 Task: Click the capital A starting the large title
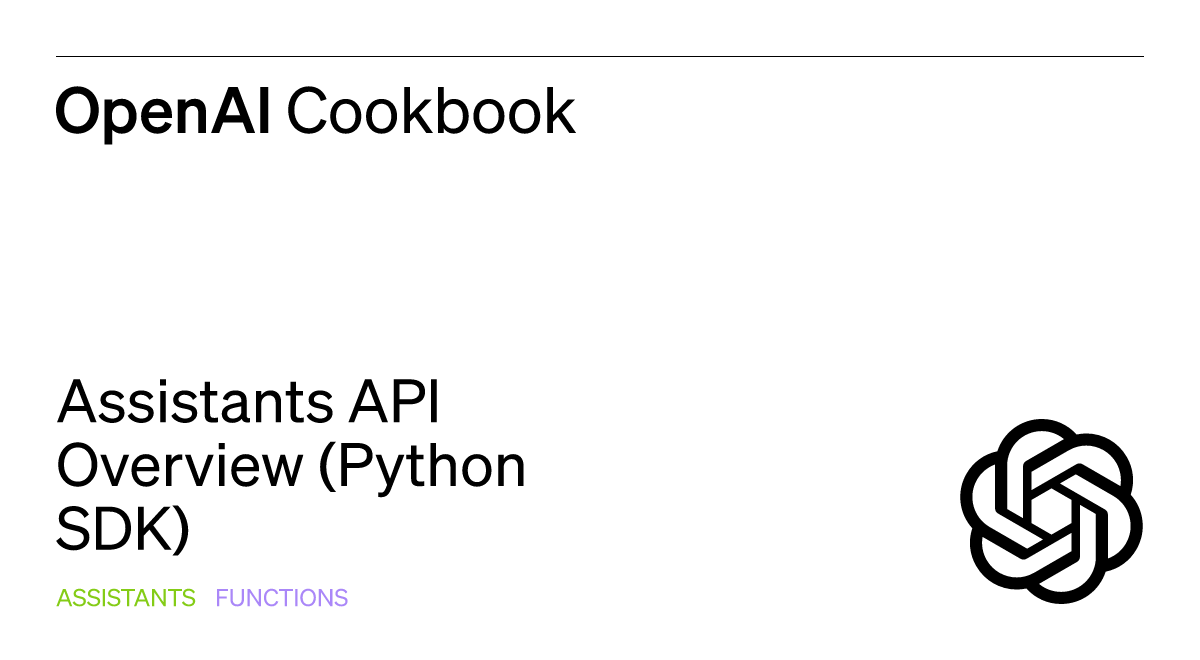coord(77,403)
